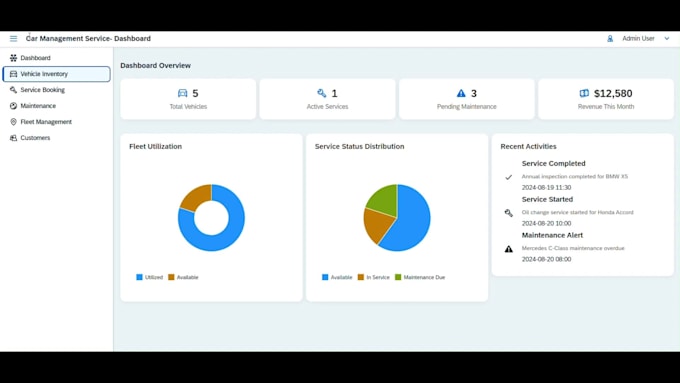This screenshot has width=680, height=383.
Task: Click 'Car Management Service- Dashboard' header title
Action: click(88, 39)
